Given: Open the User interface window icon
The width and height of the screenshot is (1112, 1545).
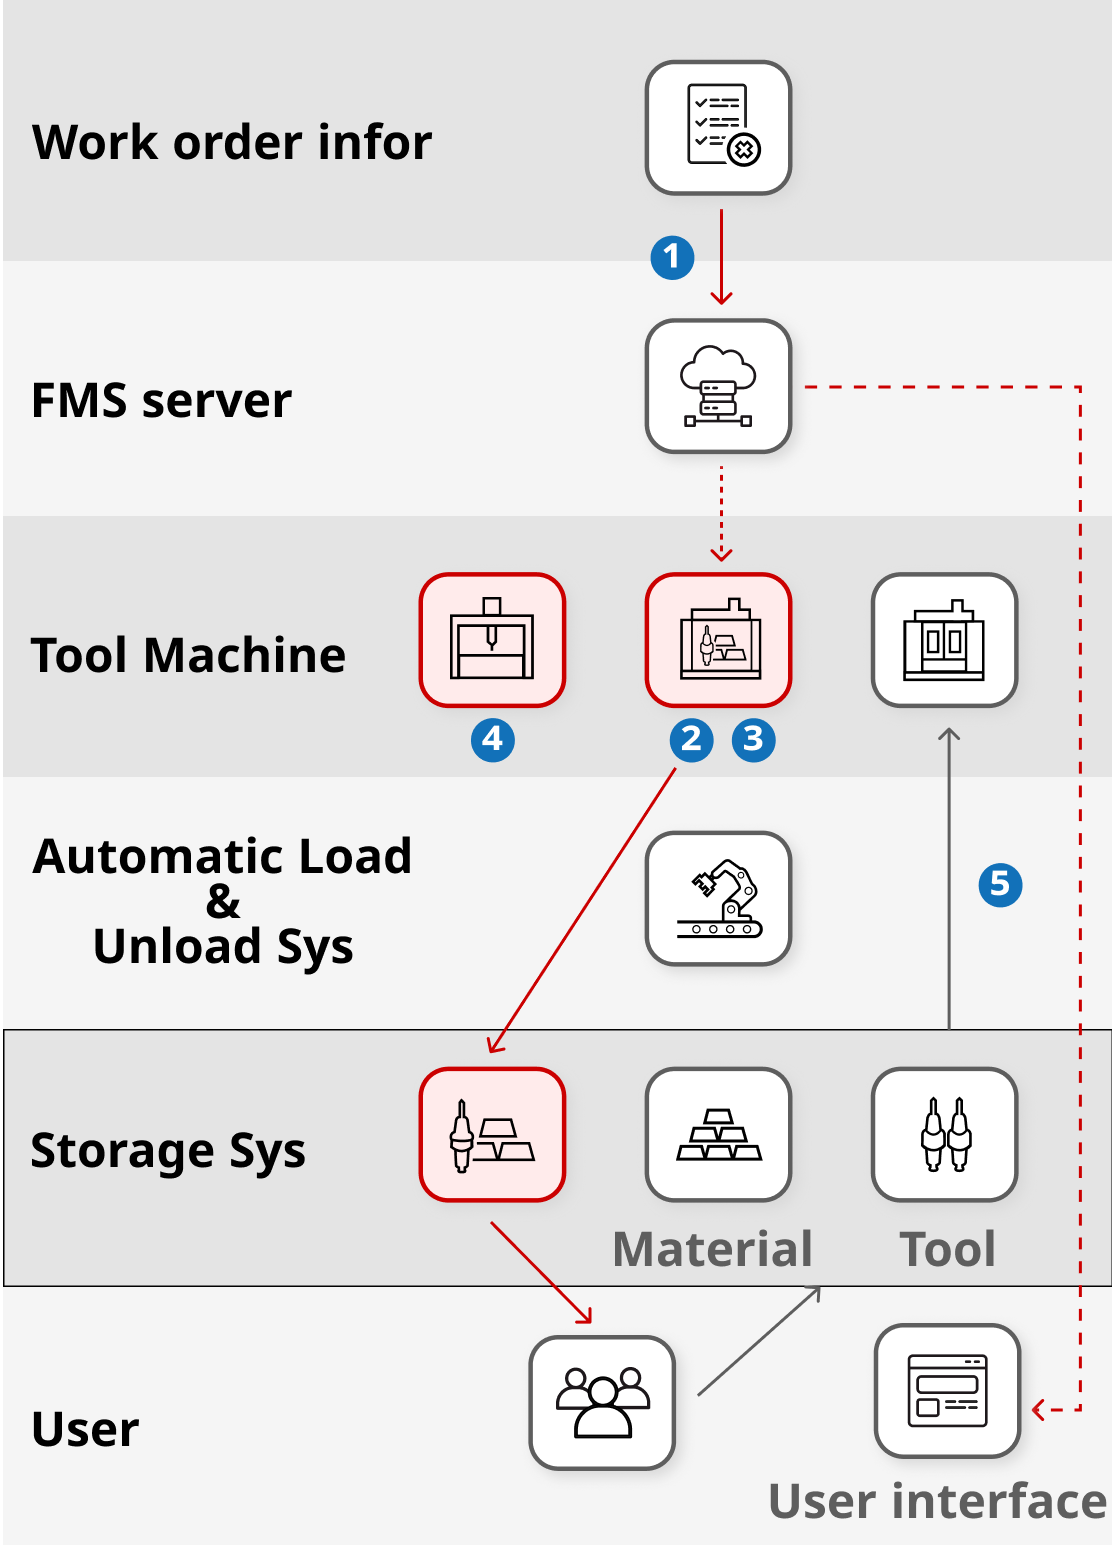Looking at the screenshot, I should point(947,1391).
